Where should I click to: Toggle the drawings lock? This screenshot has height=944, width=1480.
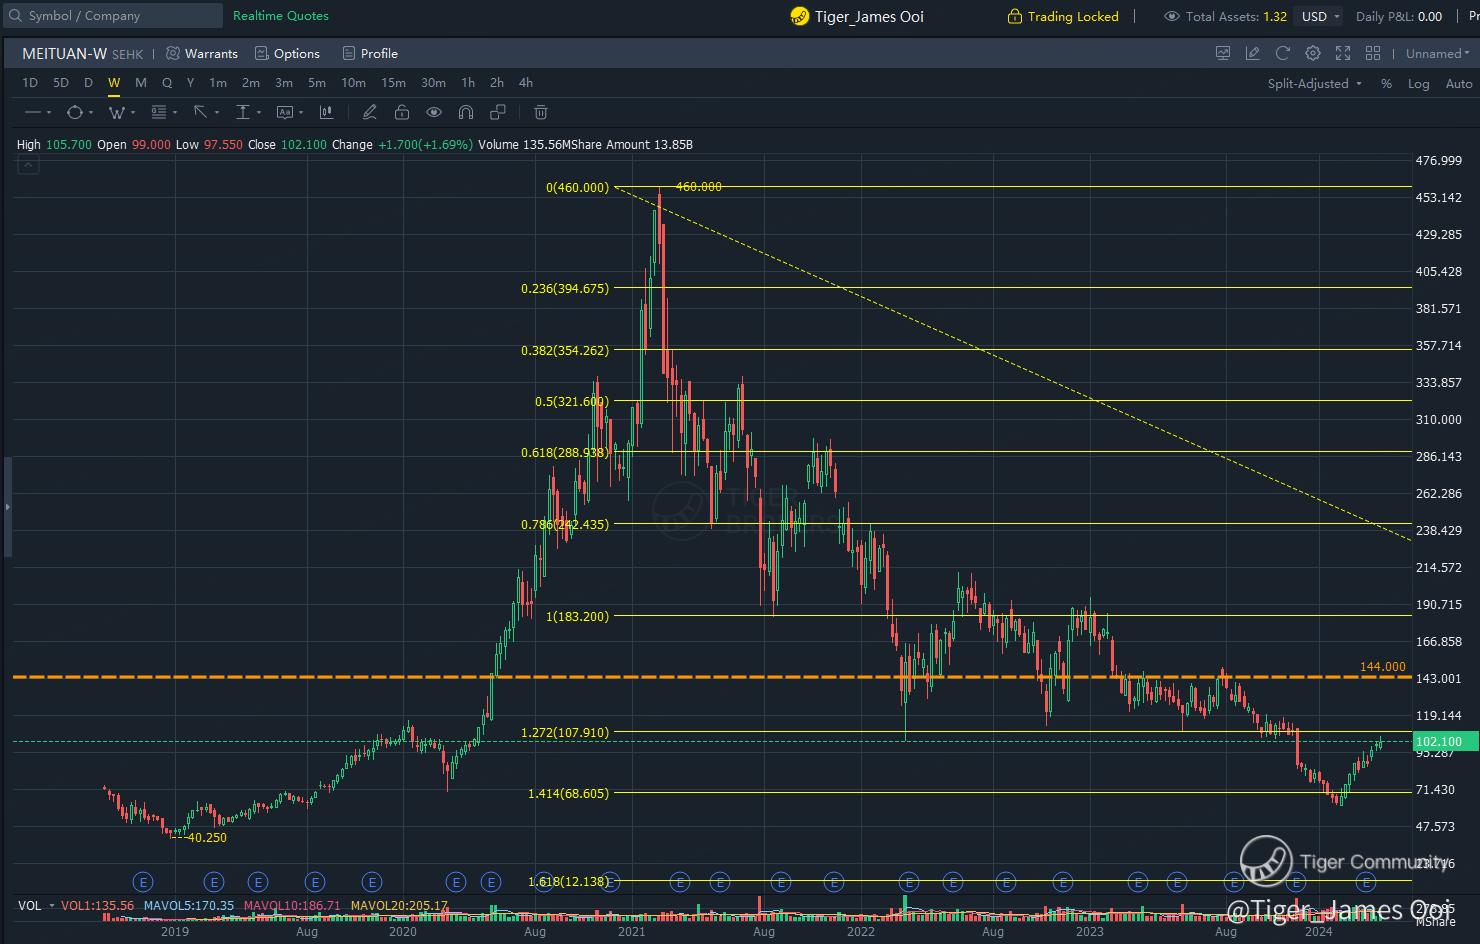click(x=401, y=112)
